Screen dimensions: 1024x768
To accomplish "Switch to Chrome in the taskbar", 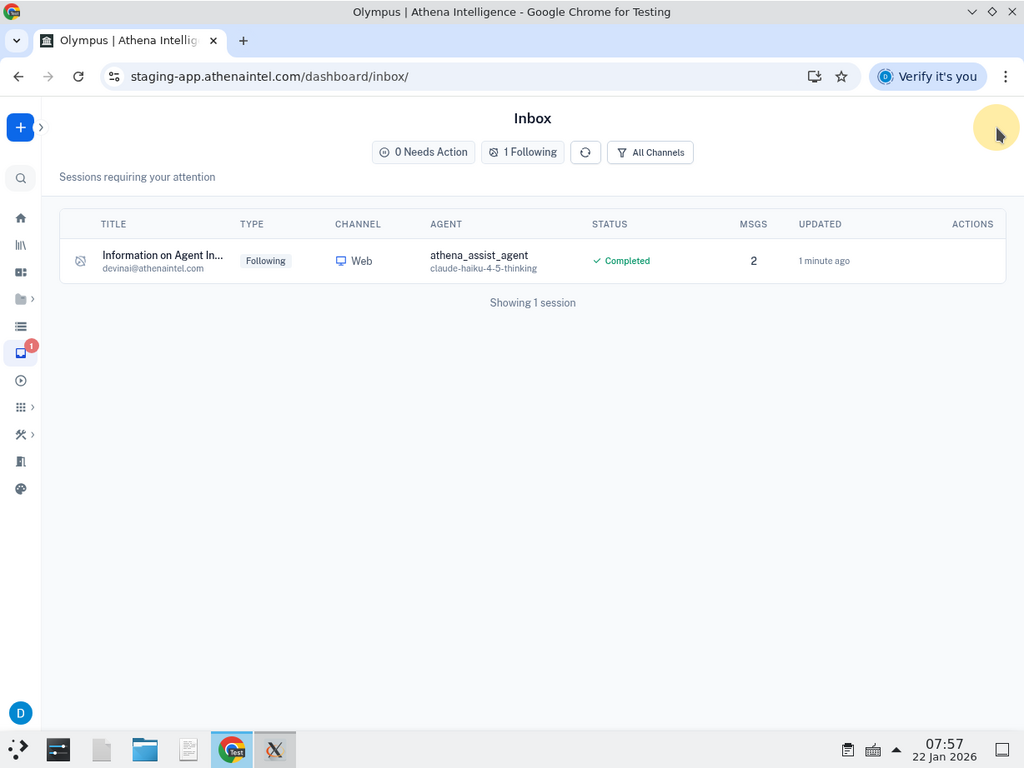I will click(232, 750).
